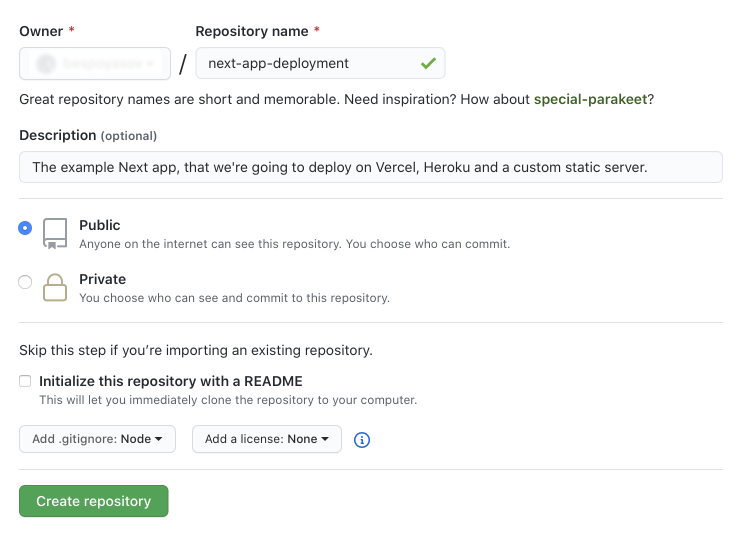Screen dimensions: 747x540
Task: Click the Initialize this repository with a README label
Action: 171,381
